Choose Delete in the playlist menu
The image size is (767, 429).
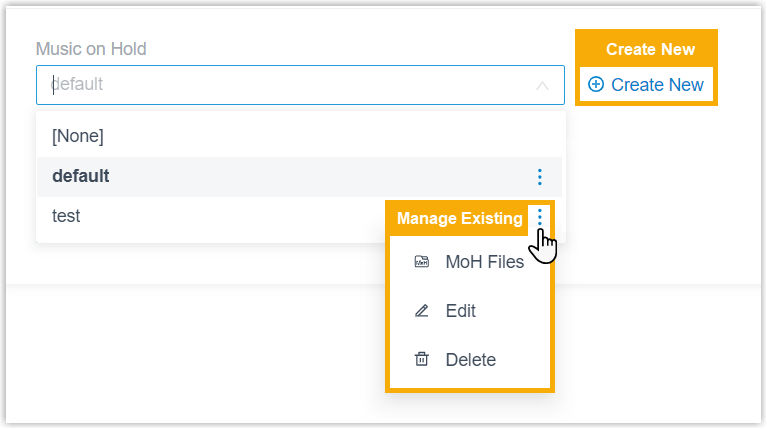click(x=471, y=360)
